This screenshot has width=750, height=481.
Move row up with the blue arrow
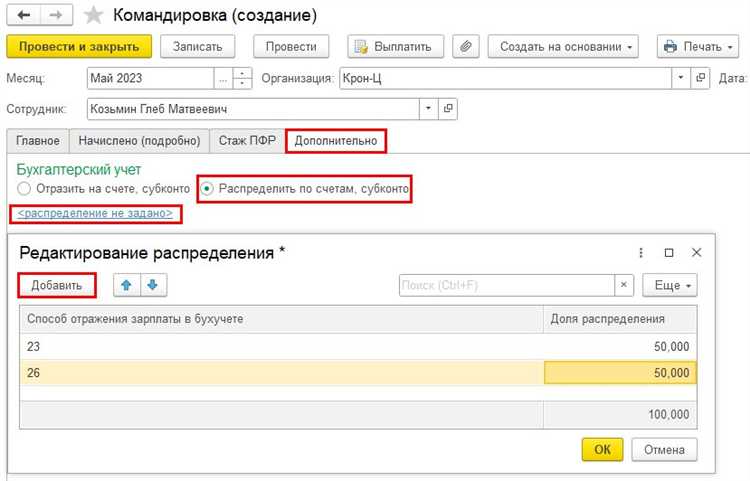click(126, 285)
